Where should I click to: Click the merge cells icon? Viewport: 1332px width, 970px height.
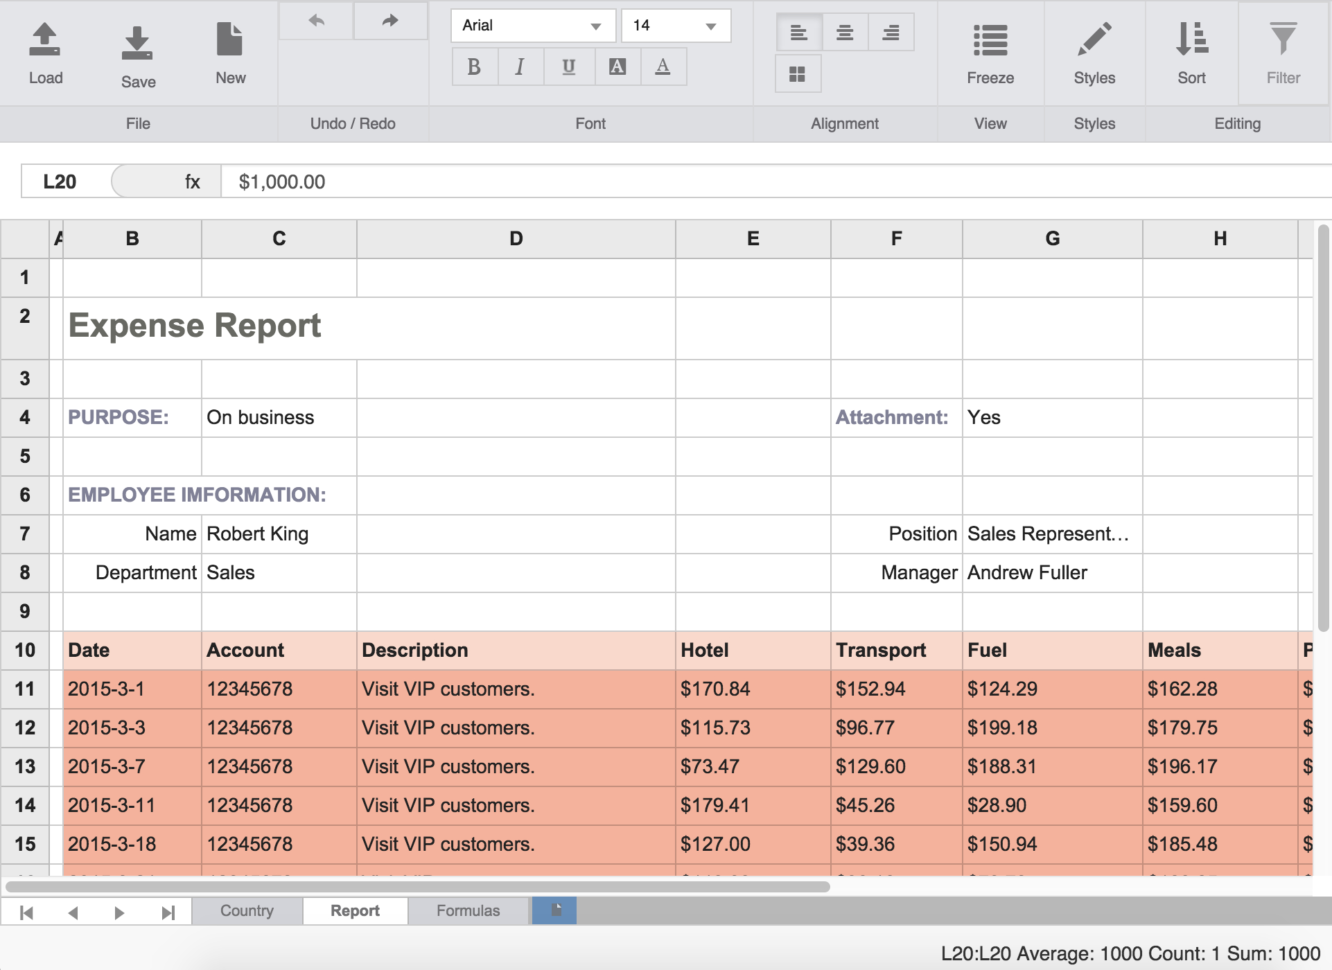pyautogui.click(x=797, y=73)
